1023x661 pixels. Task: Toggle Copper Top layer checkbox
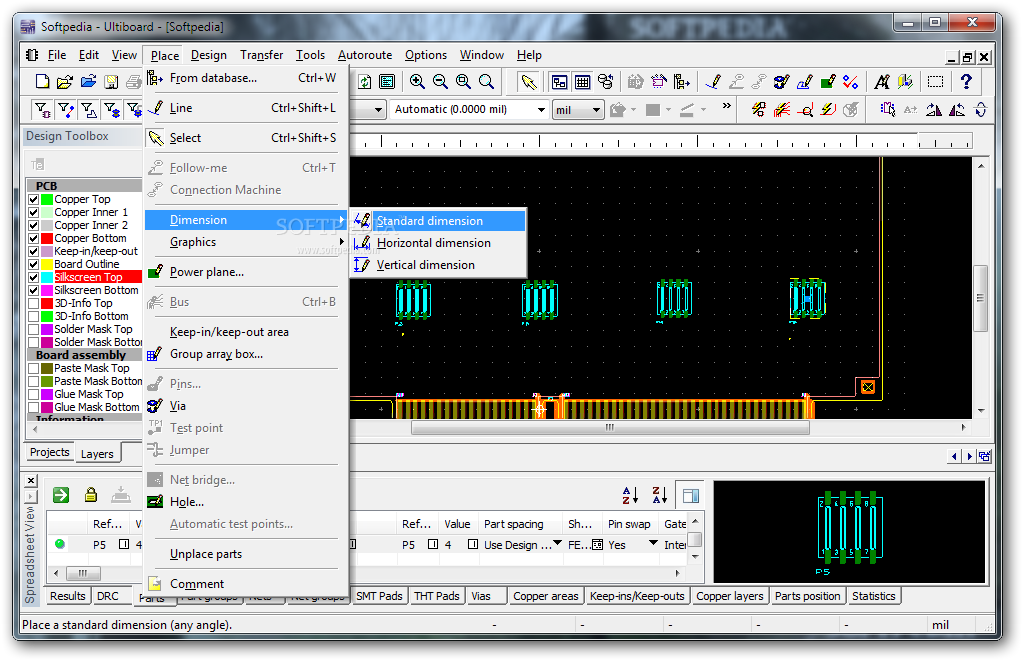click(34, 199)
